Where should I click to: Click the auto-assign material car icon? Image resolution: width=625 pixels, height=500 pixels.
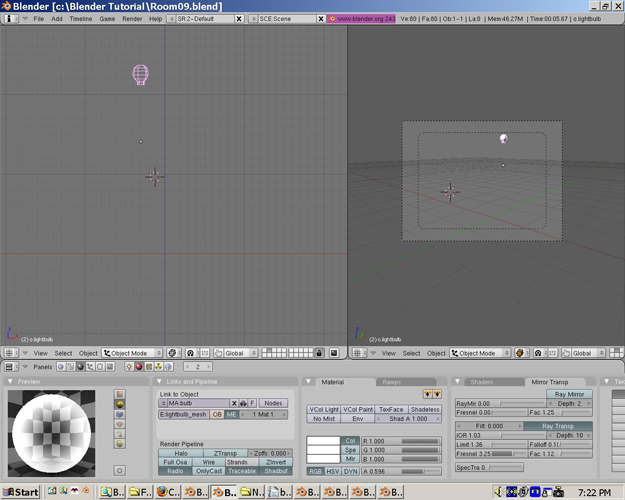(x=243, y=403)
